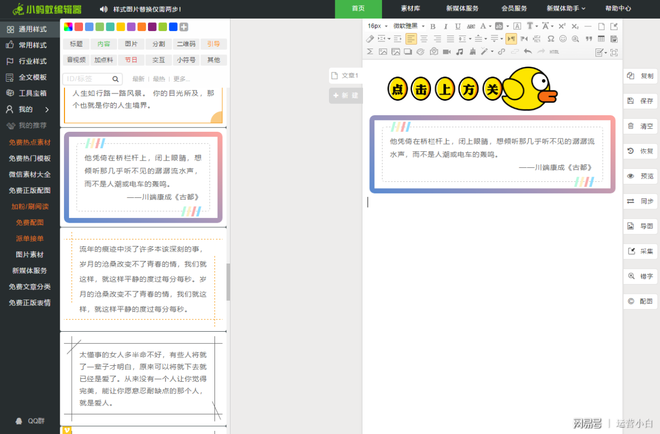Screen dimensions: 660x434
Task: Insert single image icon in toolbar
Action: tap(383, 52)
